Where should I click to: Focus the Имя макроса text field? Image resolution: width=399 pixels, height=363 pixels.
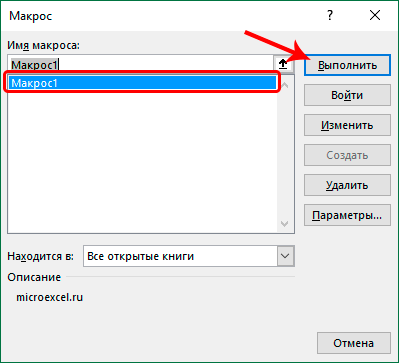click(141, 64)
